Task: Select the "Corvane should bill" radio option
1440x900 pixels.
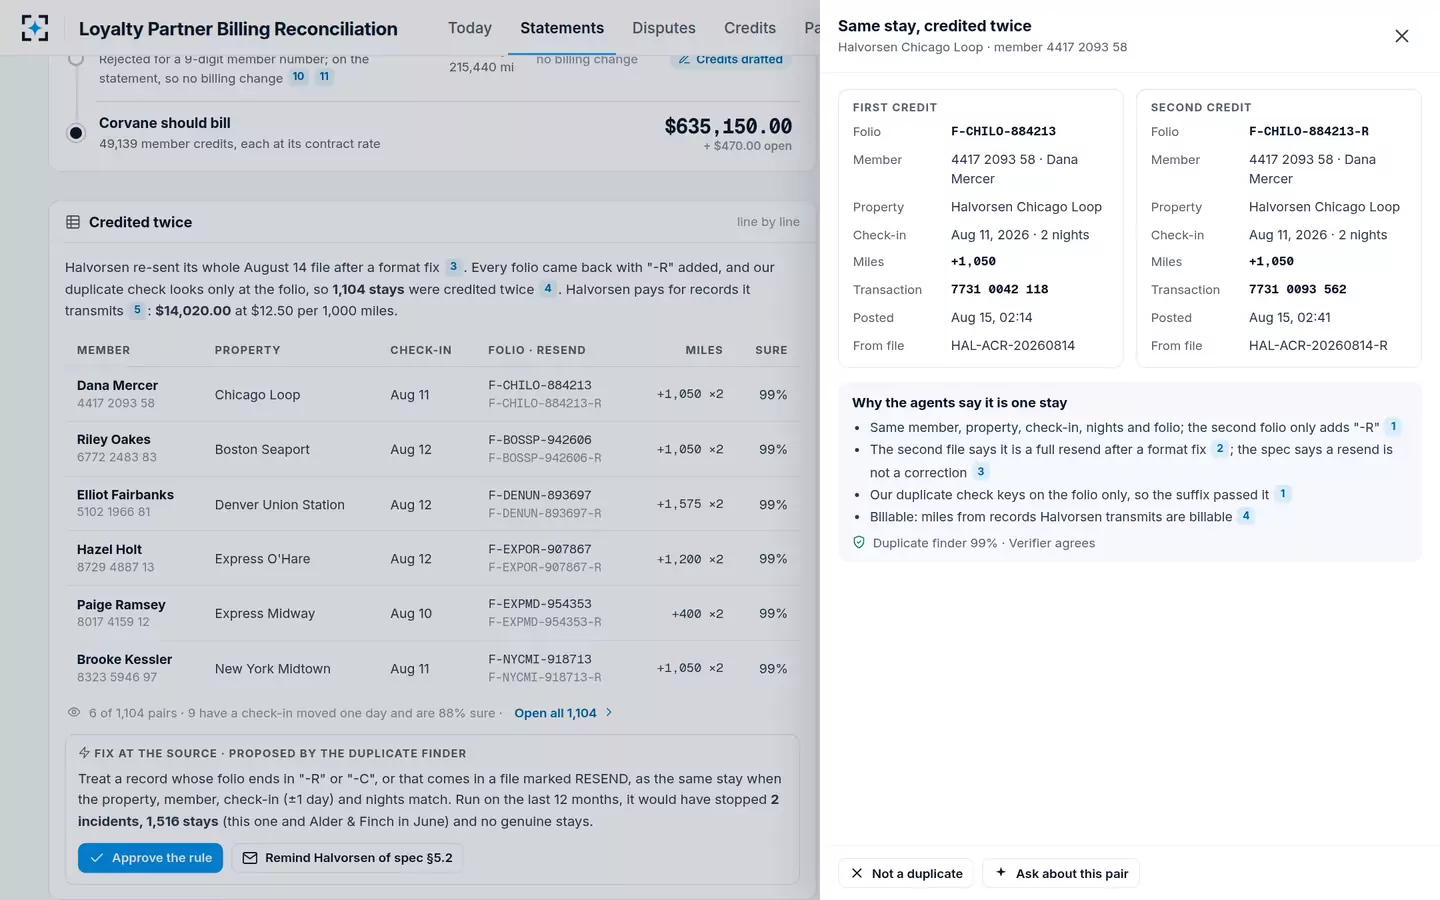Action: [x=76, y=132]
